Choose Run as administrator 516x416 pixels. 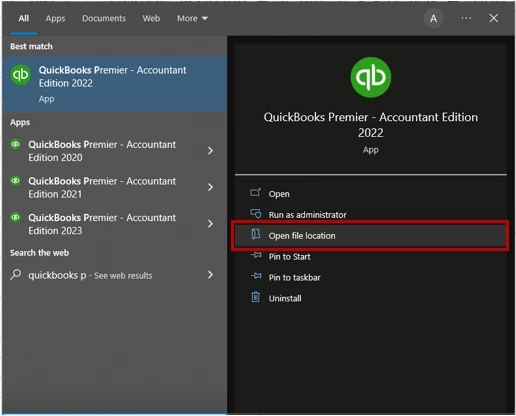(x=308, y=215)
